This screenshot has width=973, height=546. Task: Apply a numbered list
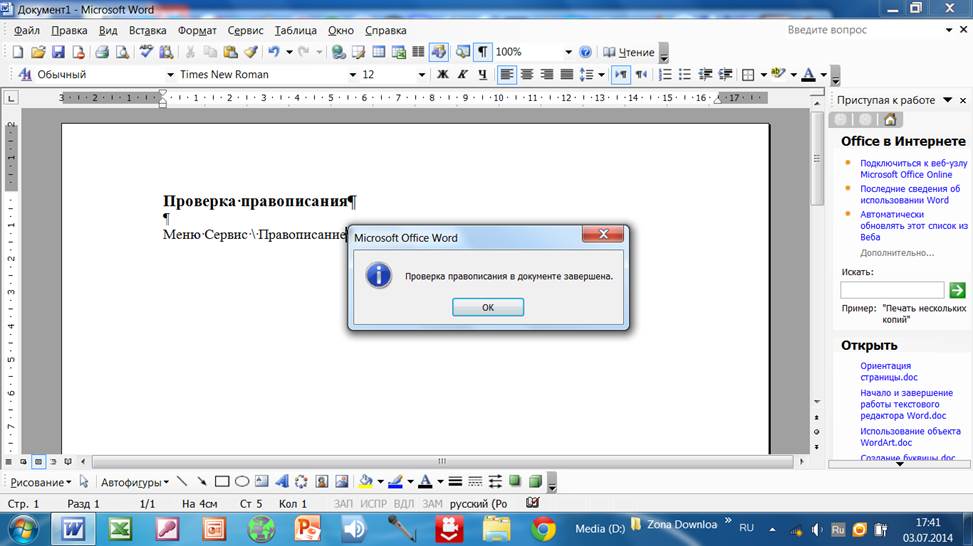665,74
